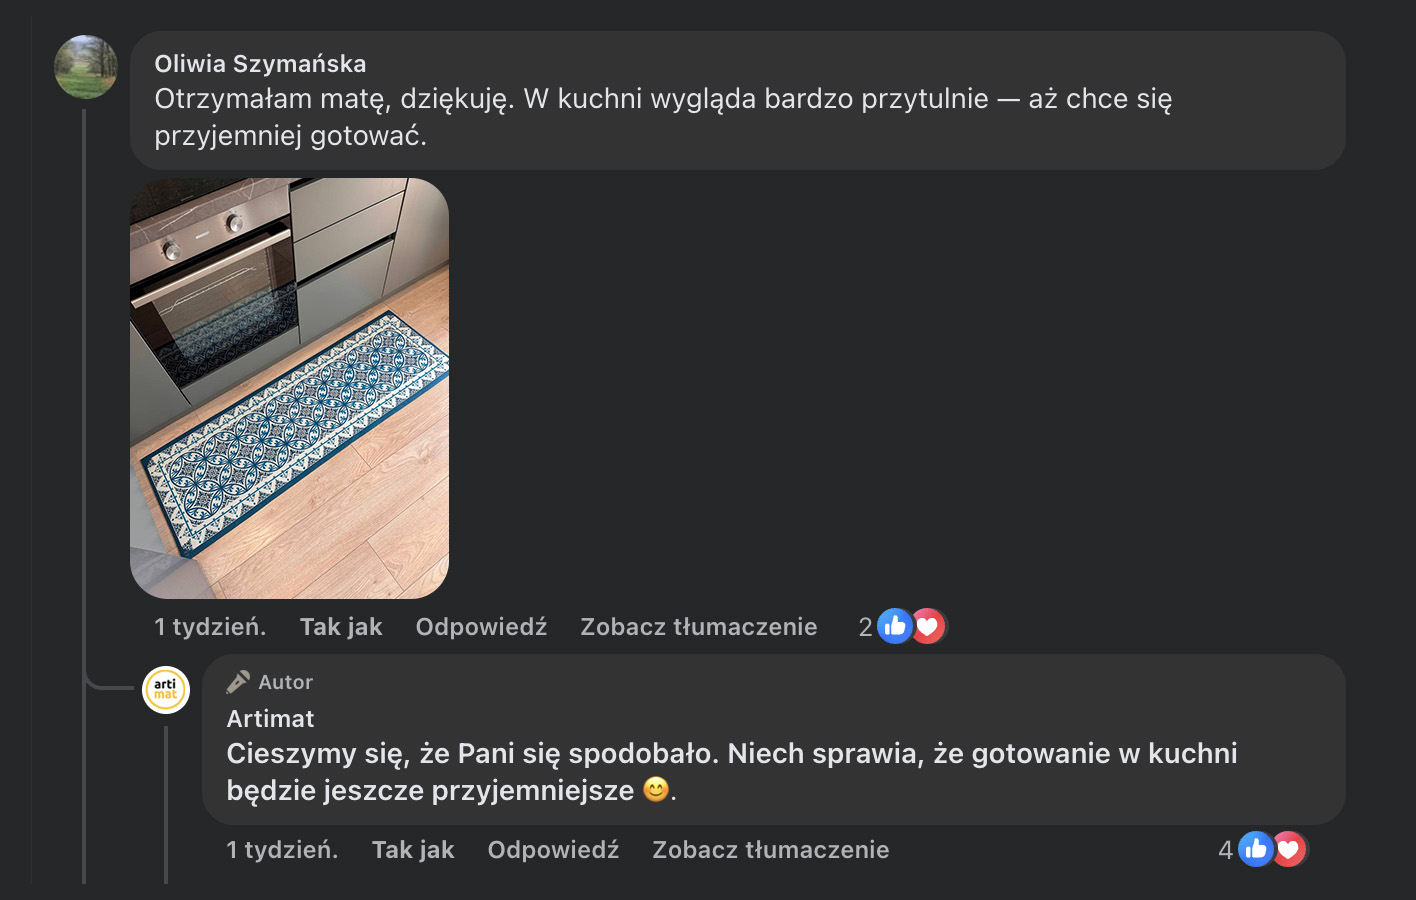The width and height of the screenshot is (1416, 900).
Task: Click "Odpowiedź" under Oliwia's comment
Action: point(481,627)
